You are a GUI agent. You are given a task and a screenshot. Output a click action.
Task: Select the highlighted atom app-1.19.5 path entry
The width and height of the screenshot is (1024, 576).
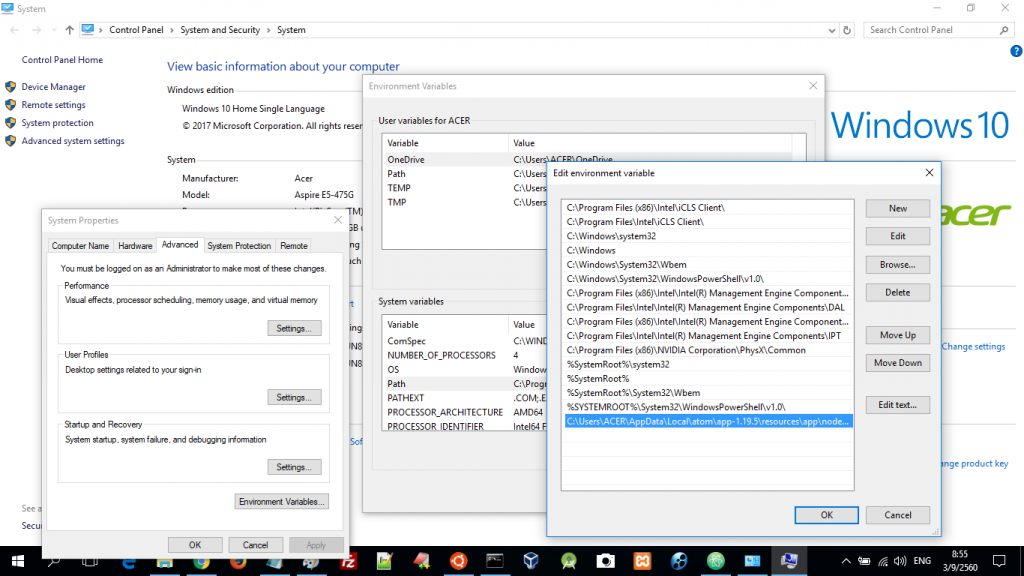(708, 421)
